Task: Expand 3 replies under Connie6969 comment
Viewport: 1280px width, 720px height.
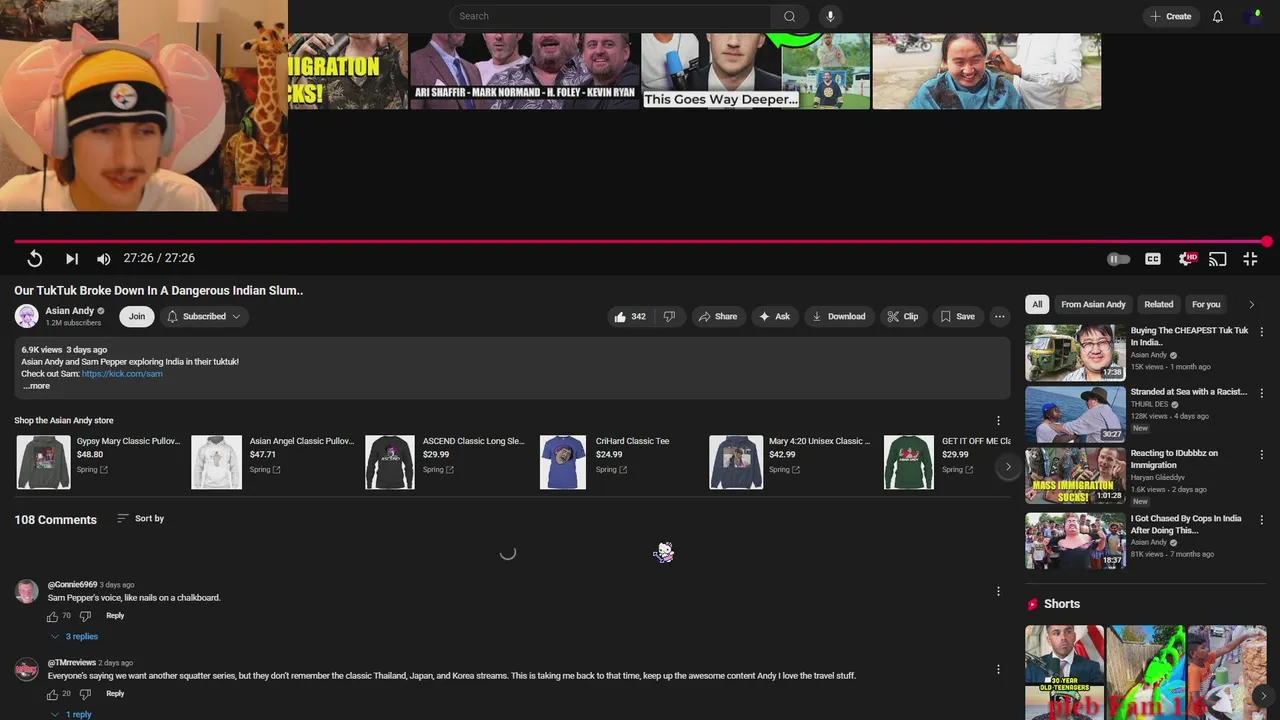Action: [x=74, y=637]
